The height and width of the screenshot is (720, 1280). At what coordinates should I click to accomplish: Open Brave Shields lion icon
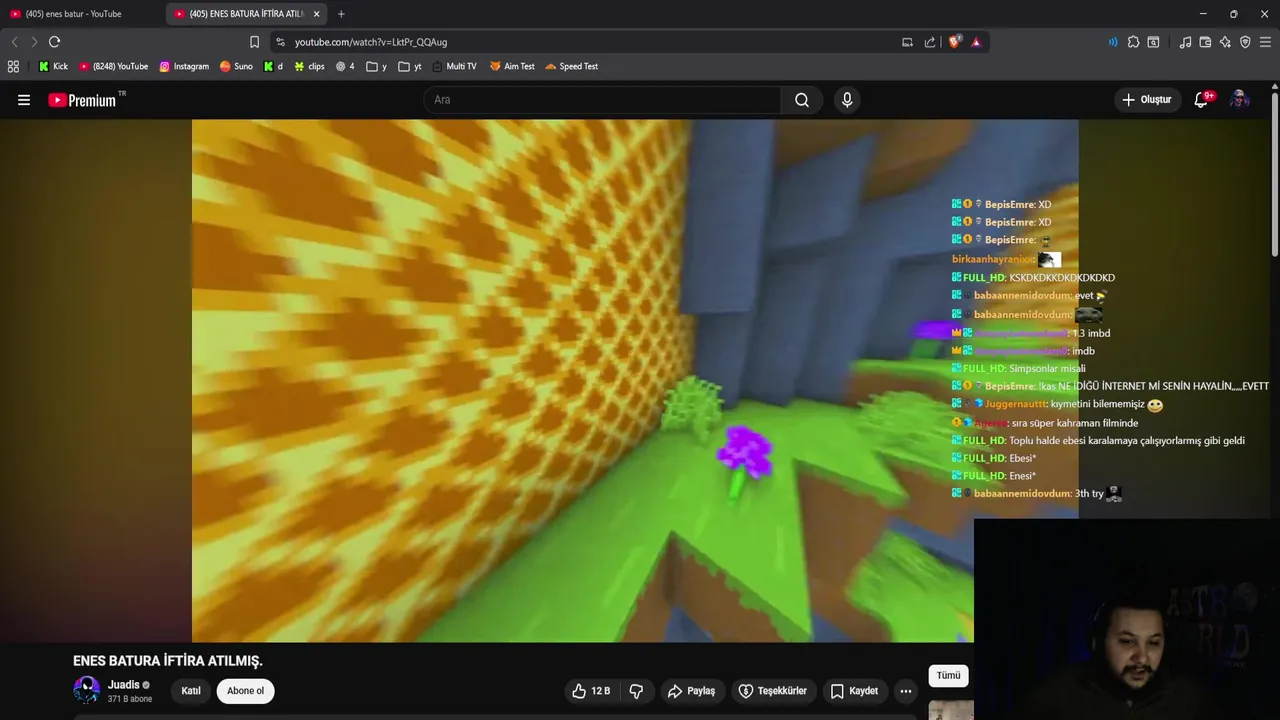click(955, 42)
